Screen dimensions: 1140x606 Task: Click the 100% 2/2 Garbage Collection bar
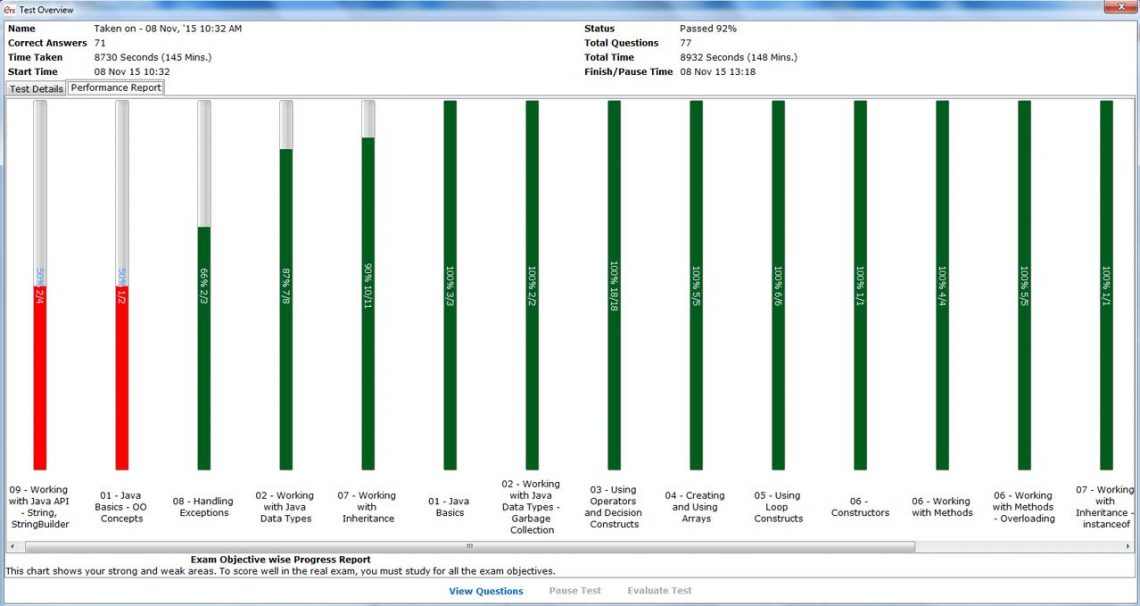pyautogui.click(x=532, y=285)
